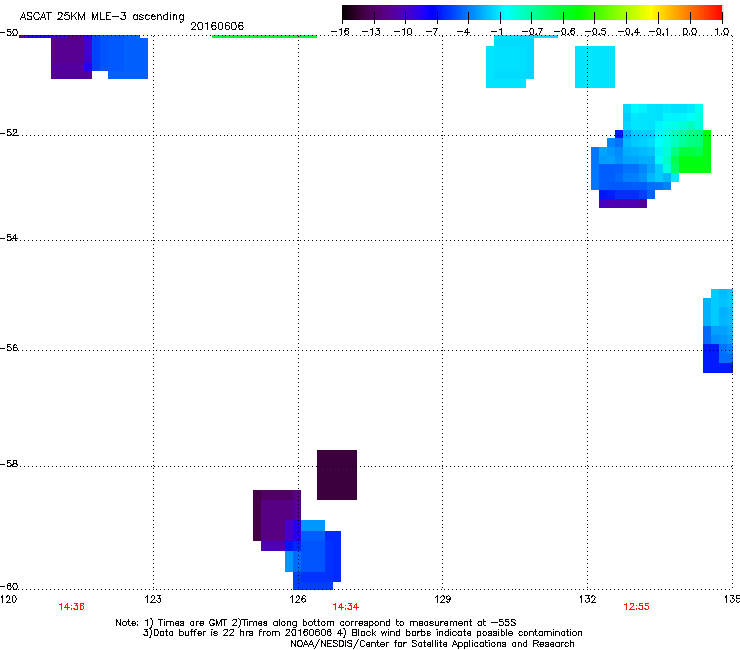Click the blue patch near latitude -60 at 126

[313, 557]
